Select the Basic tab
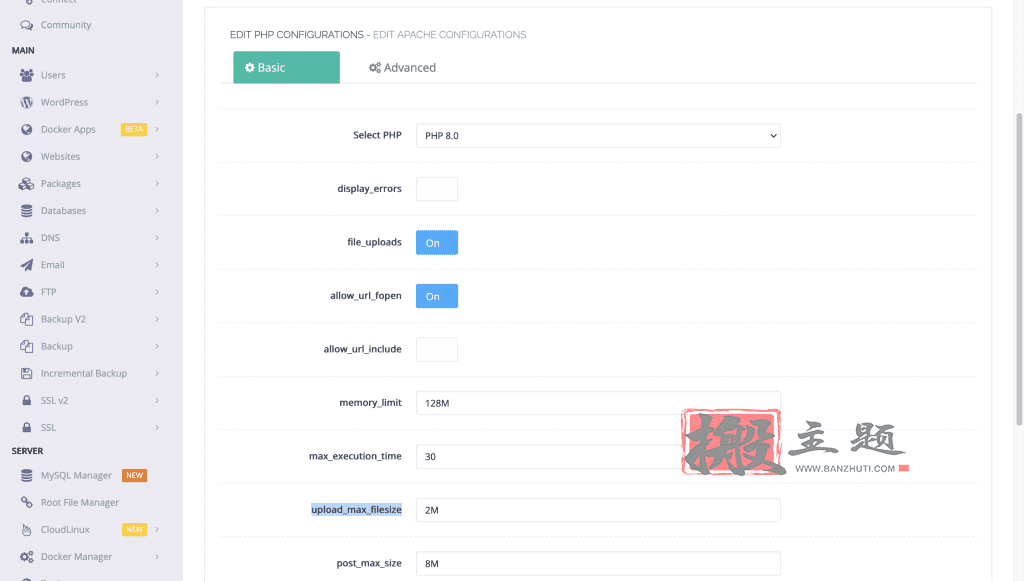The height and width of the screenshot is (581, 1024). (286, 67)
